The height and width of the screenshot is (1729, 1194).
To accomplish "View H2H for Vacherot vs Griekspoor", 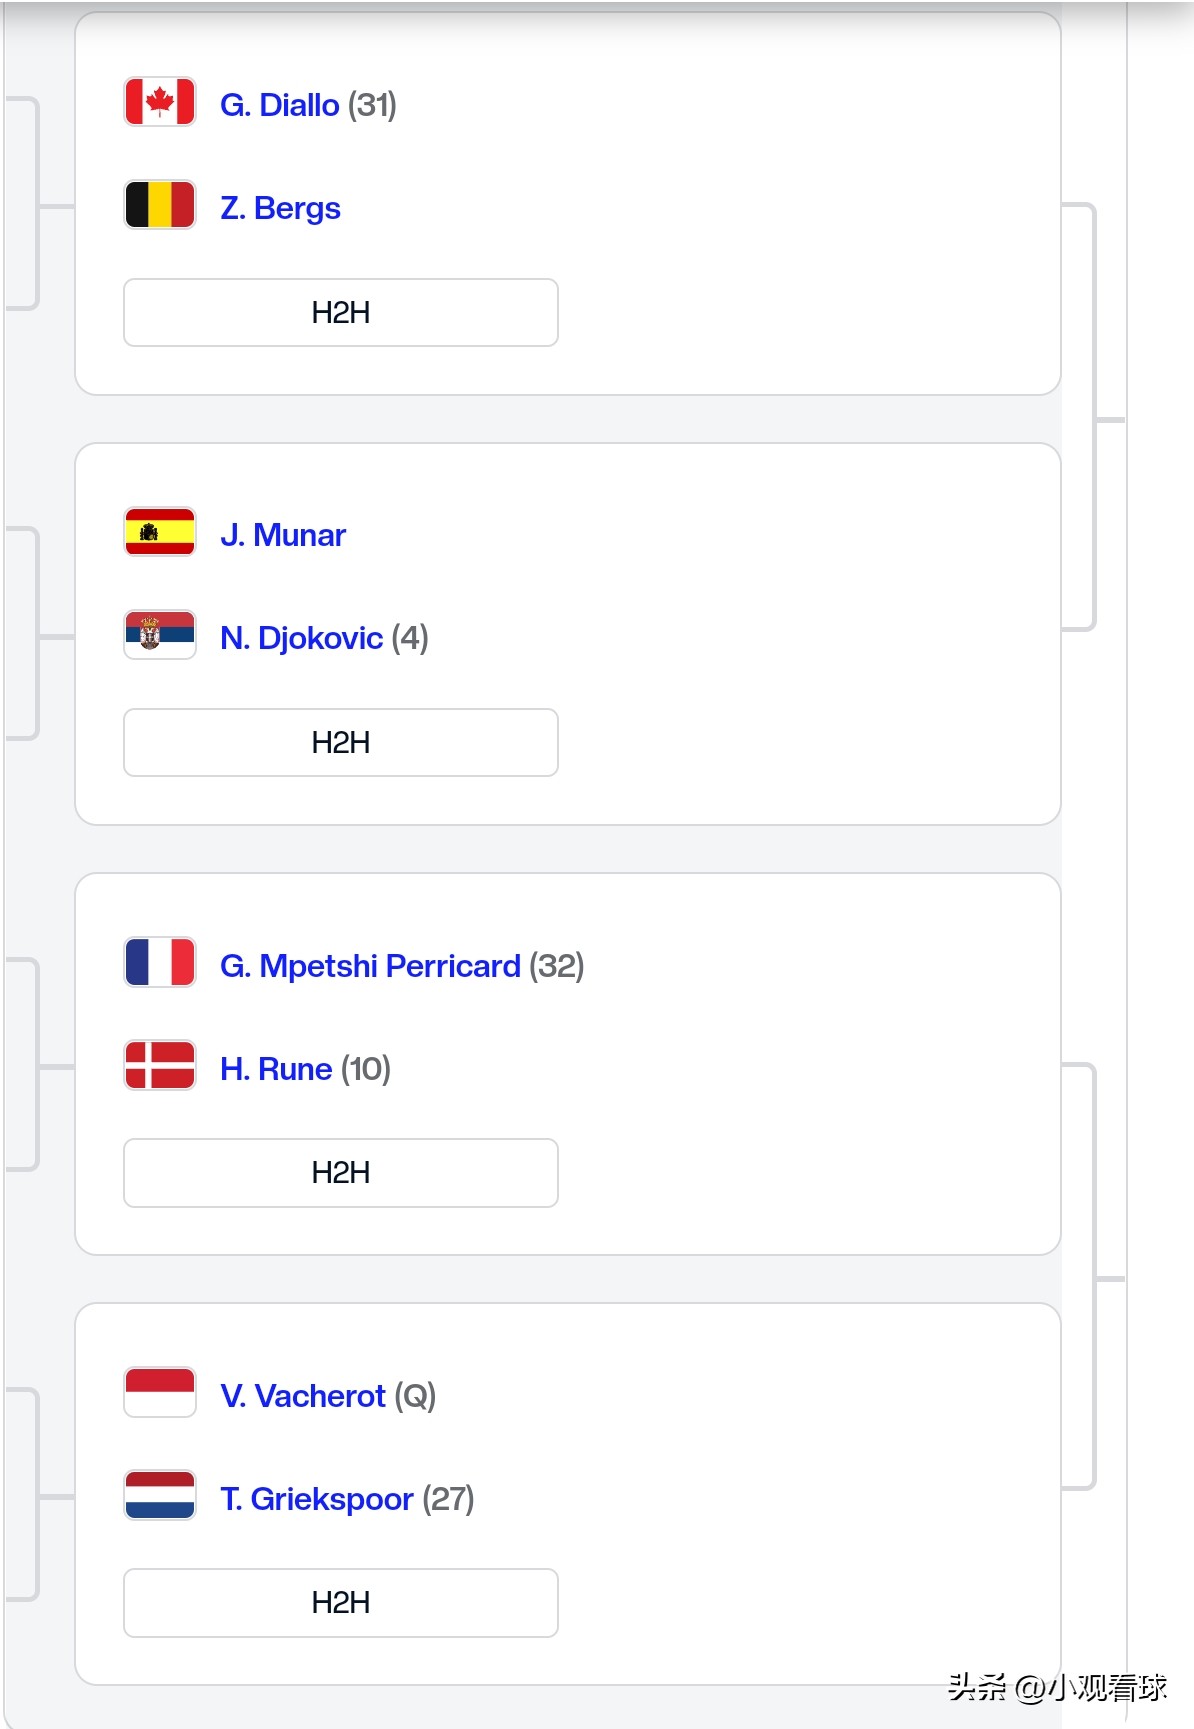I will [341, 1603].
